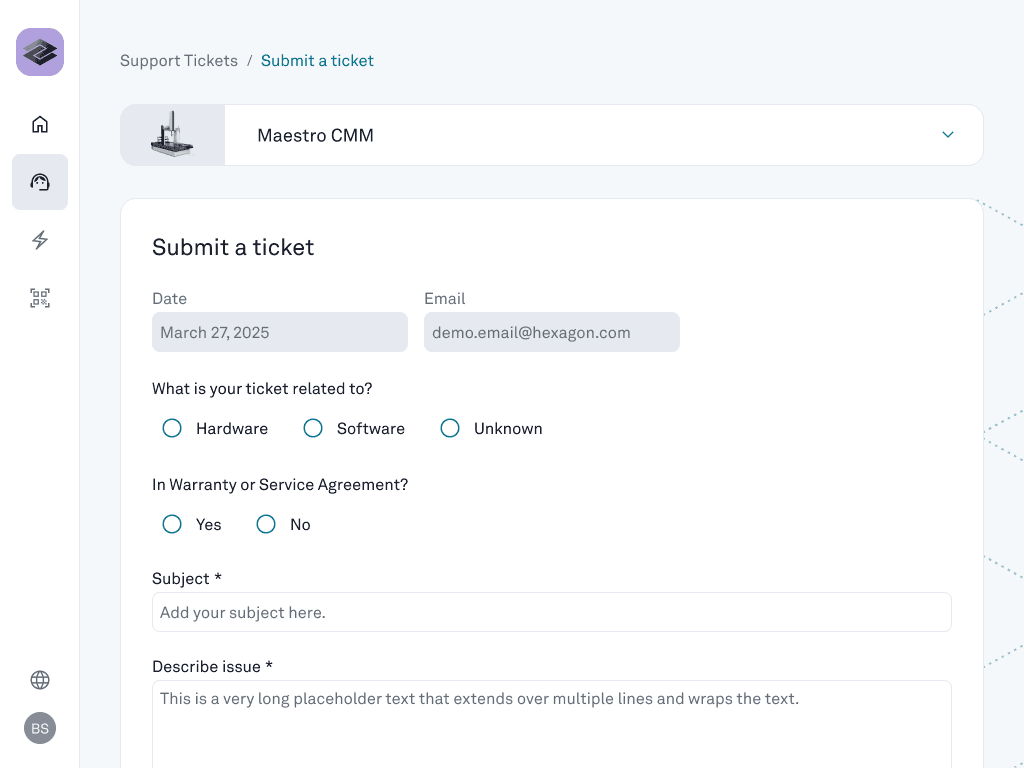Select the Software radio button
This screenshot has width=1025, height=768.
(313, 428)
